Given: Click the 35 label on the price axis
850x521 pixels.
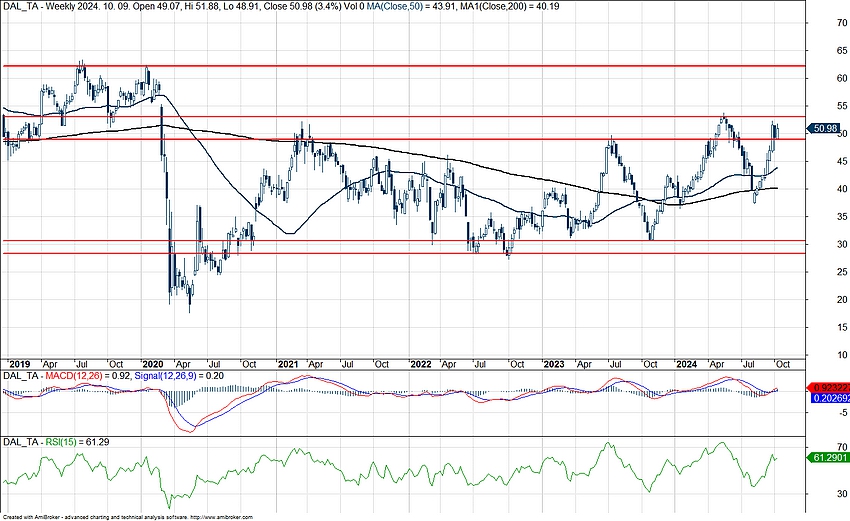Looking at the screenshot, I should tap(842, 216).
